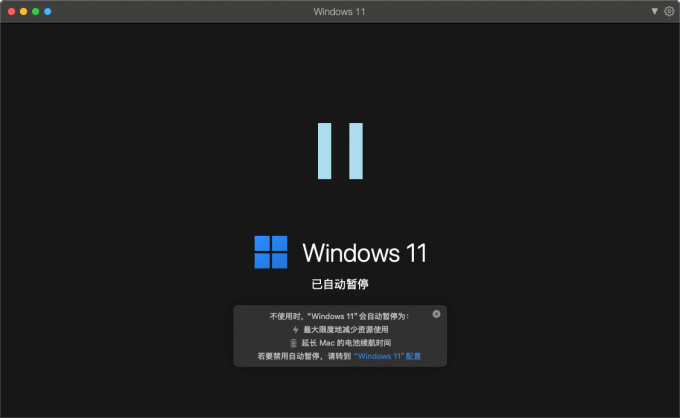Open the "Windows 11" 配置 link
Screen dimensions: 680x418
pos(387,356)
